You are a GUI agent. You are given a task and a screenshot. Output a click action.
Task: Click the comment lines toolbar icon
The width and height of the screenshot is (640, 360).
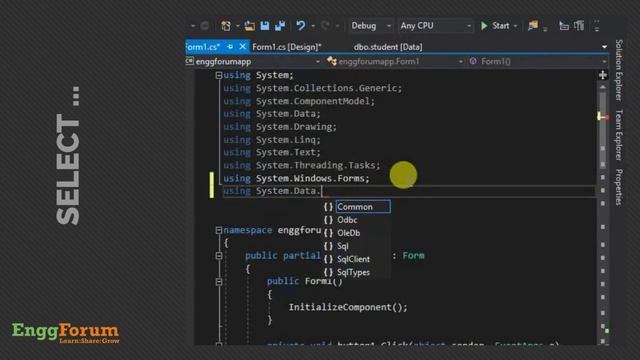tap(579, 26)
